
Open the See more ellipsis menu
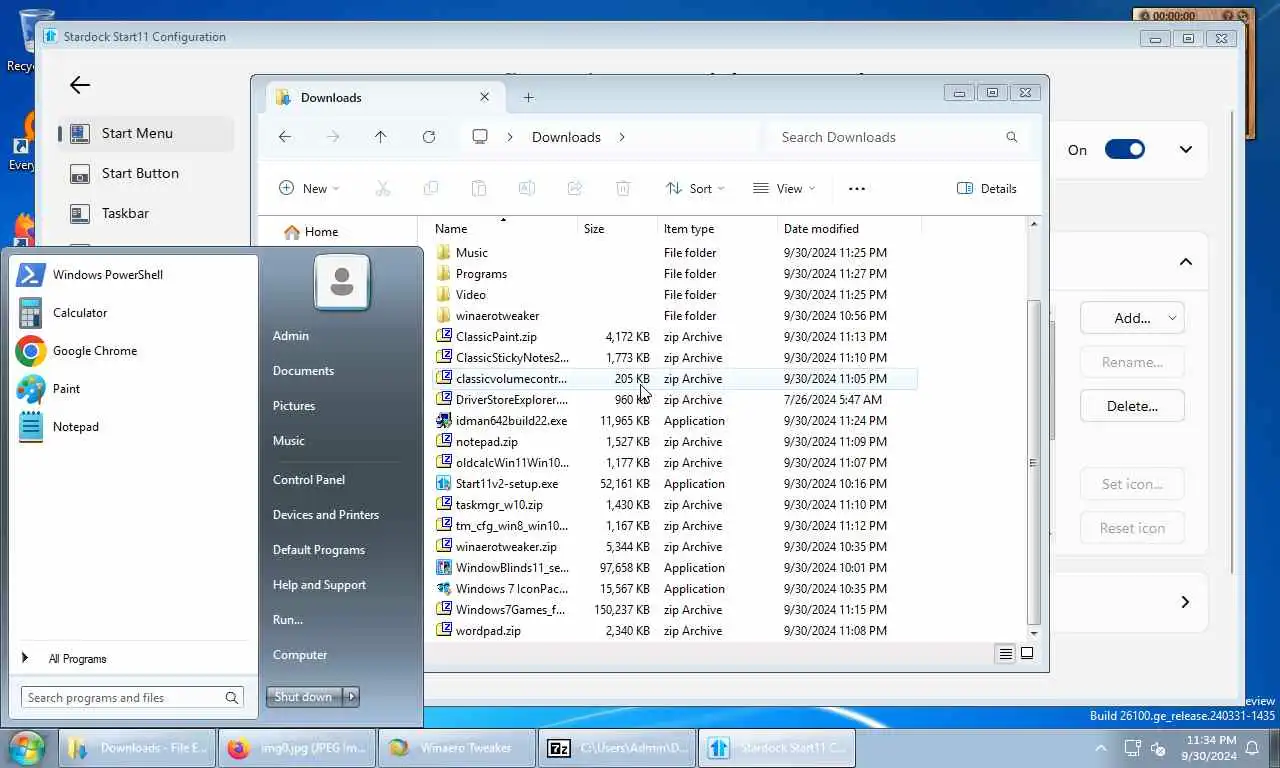tap(856, 188)
